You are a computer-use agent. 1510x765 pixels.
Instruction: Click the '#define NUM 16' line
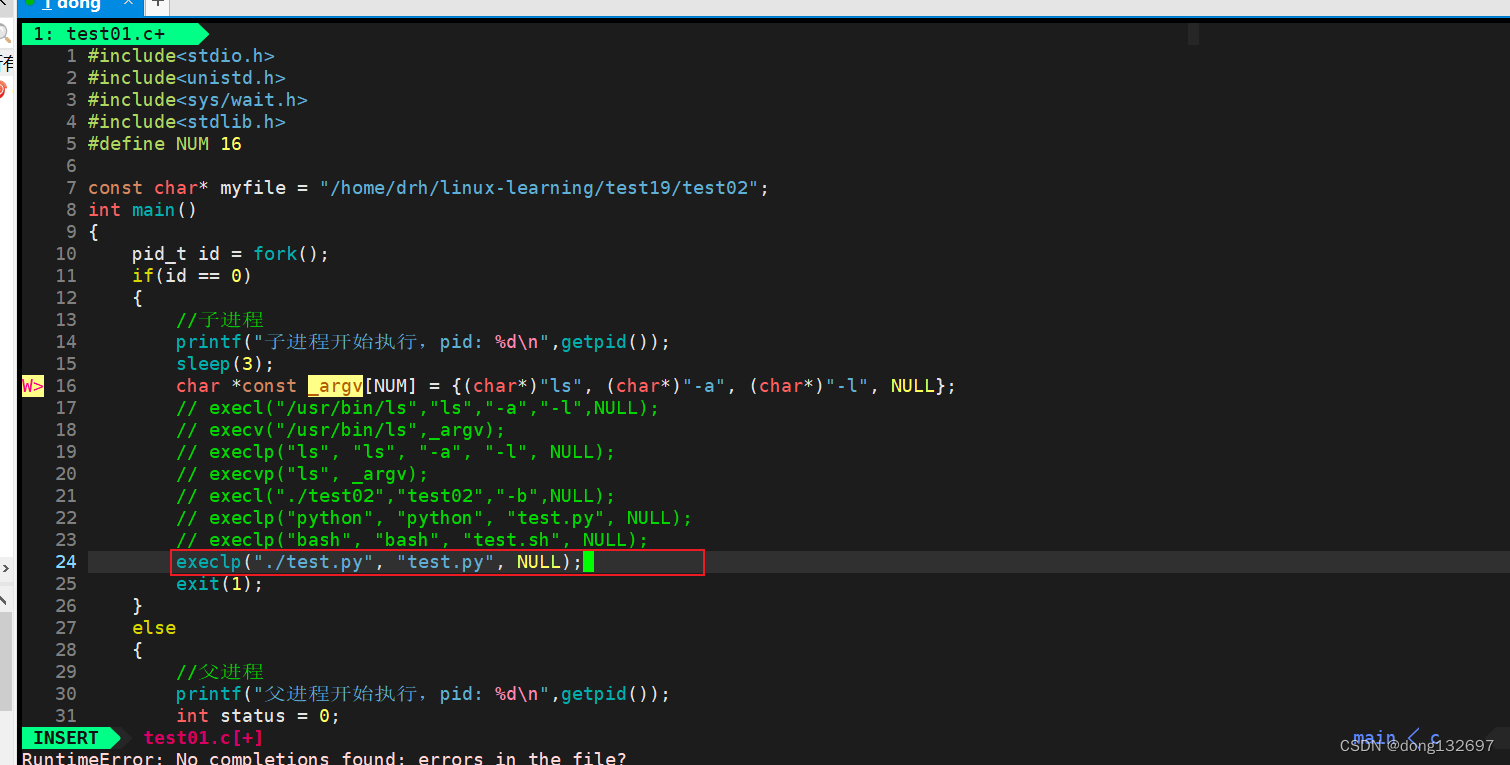tap(165, 144)
